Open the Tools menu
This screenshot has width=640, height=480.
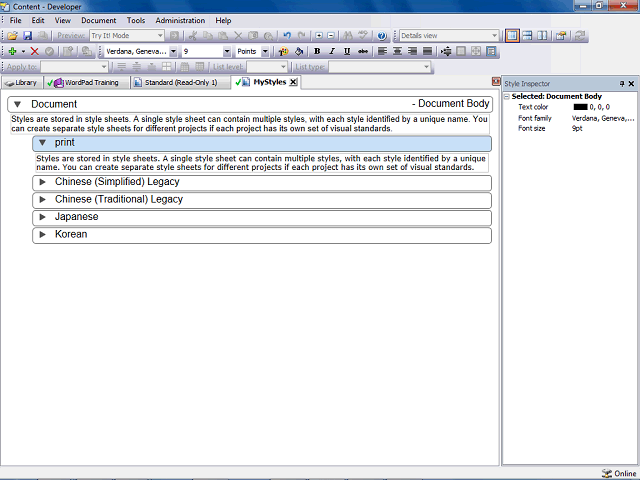pyautogui.click(x=136, y=20)
